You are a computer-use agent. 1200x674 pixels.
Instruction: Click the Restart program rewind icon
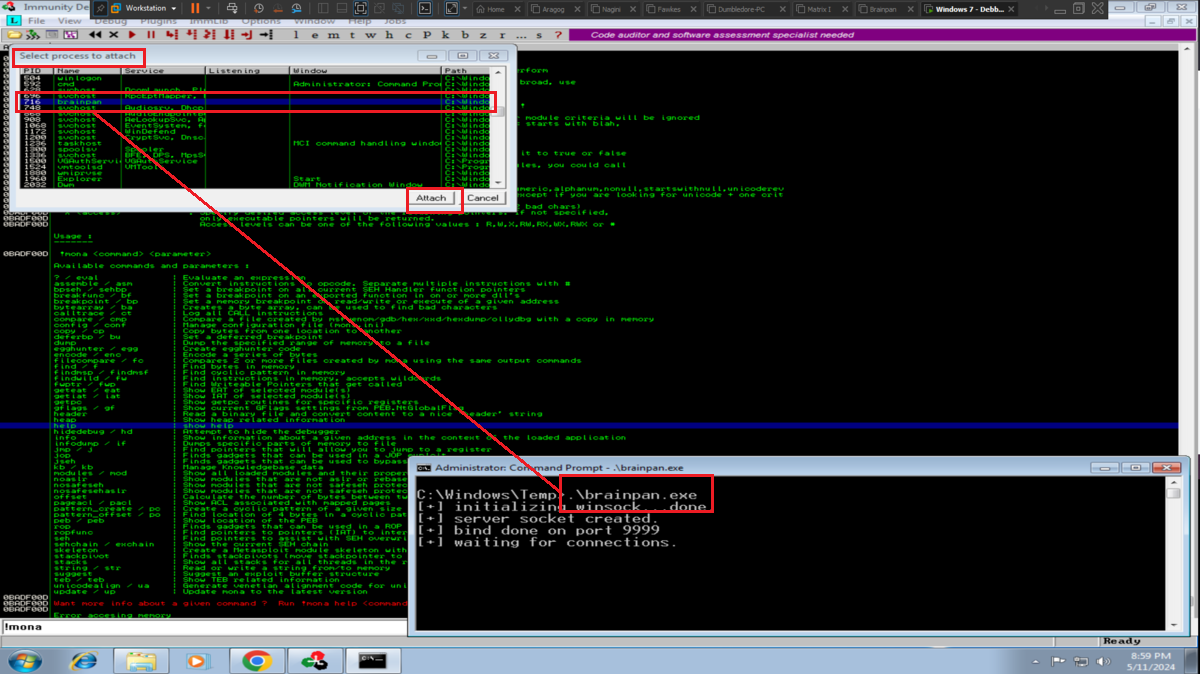(95, 35)
